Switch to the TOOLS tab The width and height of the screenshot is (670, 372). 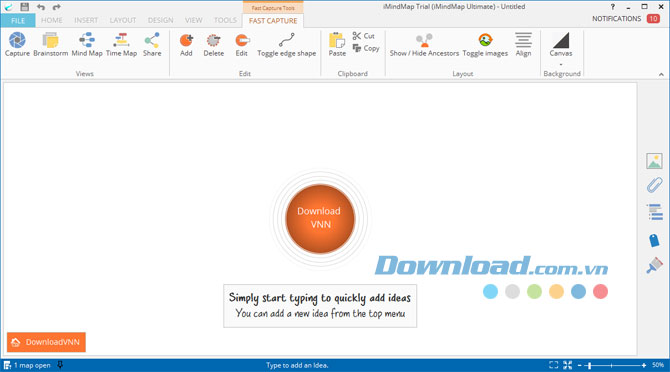225,20
